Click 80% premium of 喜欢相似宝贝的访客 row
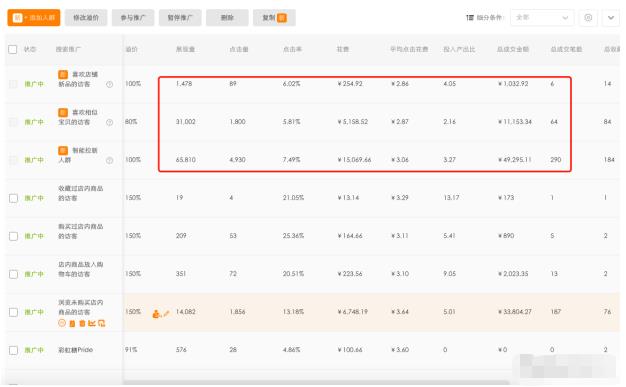The image size is (626, 387). (131, 121)
